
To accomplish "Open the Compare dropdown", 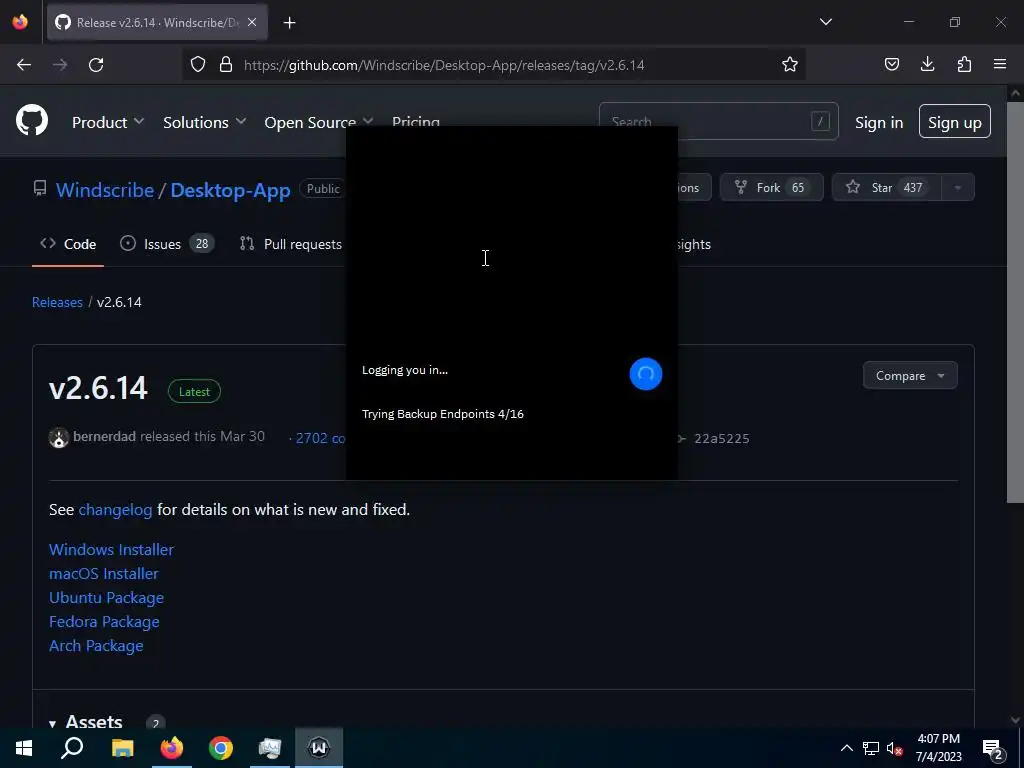I will (910, 376).
